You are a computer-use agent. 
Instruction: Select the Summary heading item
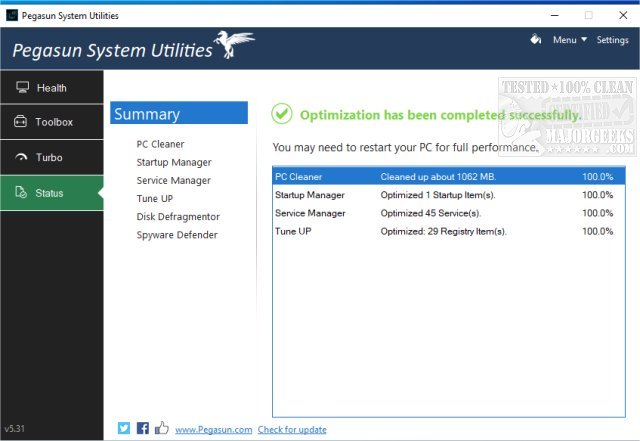pos(179,113)
